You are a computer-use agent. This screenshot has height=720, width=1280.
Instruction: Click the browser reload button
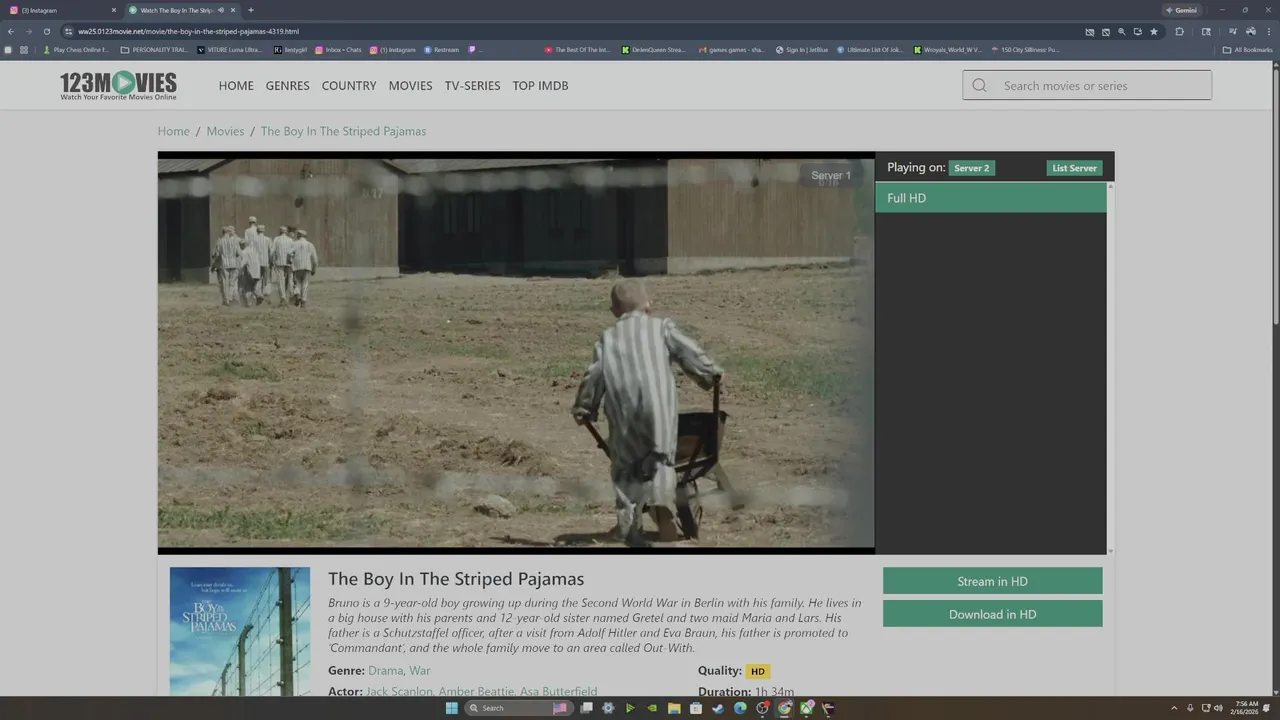click(x=46, y=31)
